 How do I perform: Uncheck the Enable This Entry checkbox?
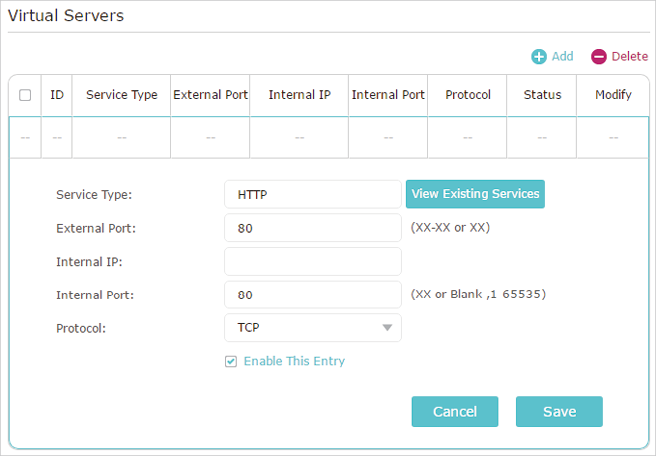pos(231,361)
